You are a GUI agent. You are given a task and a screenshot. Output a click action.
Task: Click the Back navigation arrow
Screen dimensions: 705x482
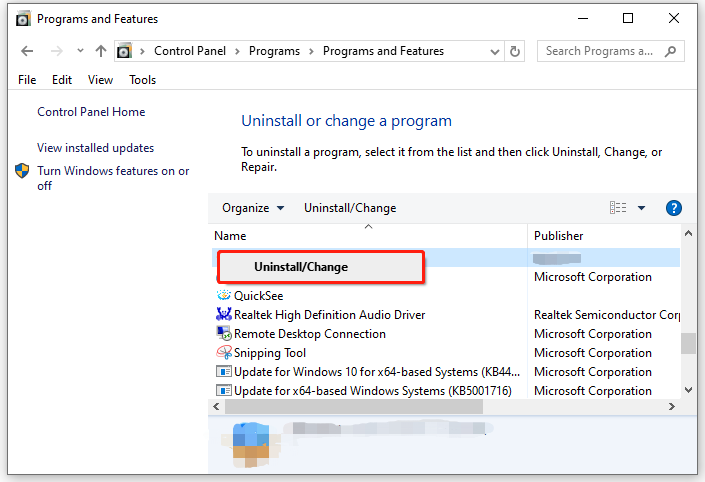pyautogui.click(x=27, y=51)
